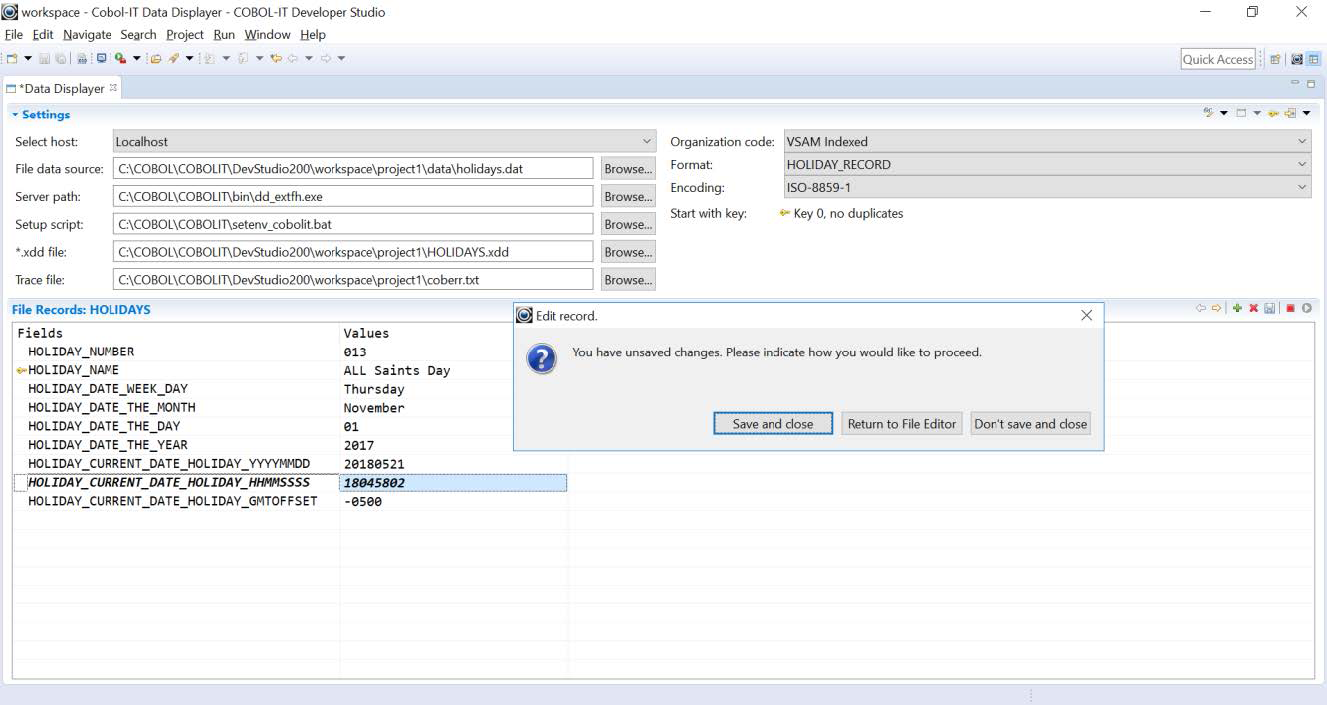Click the print icon in main toolbar
This screenshot has width=1327, height=705.
[82, 59]
